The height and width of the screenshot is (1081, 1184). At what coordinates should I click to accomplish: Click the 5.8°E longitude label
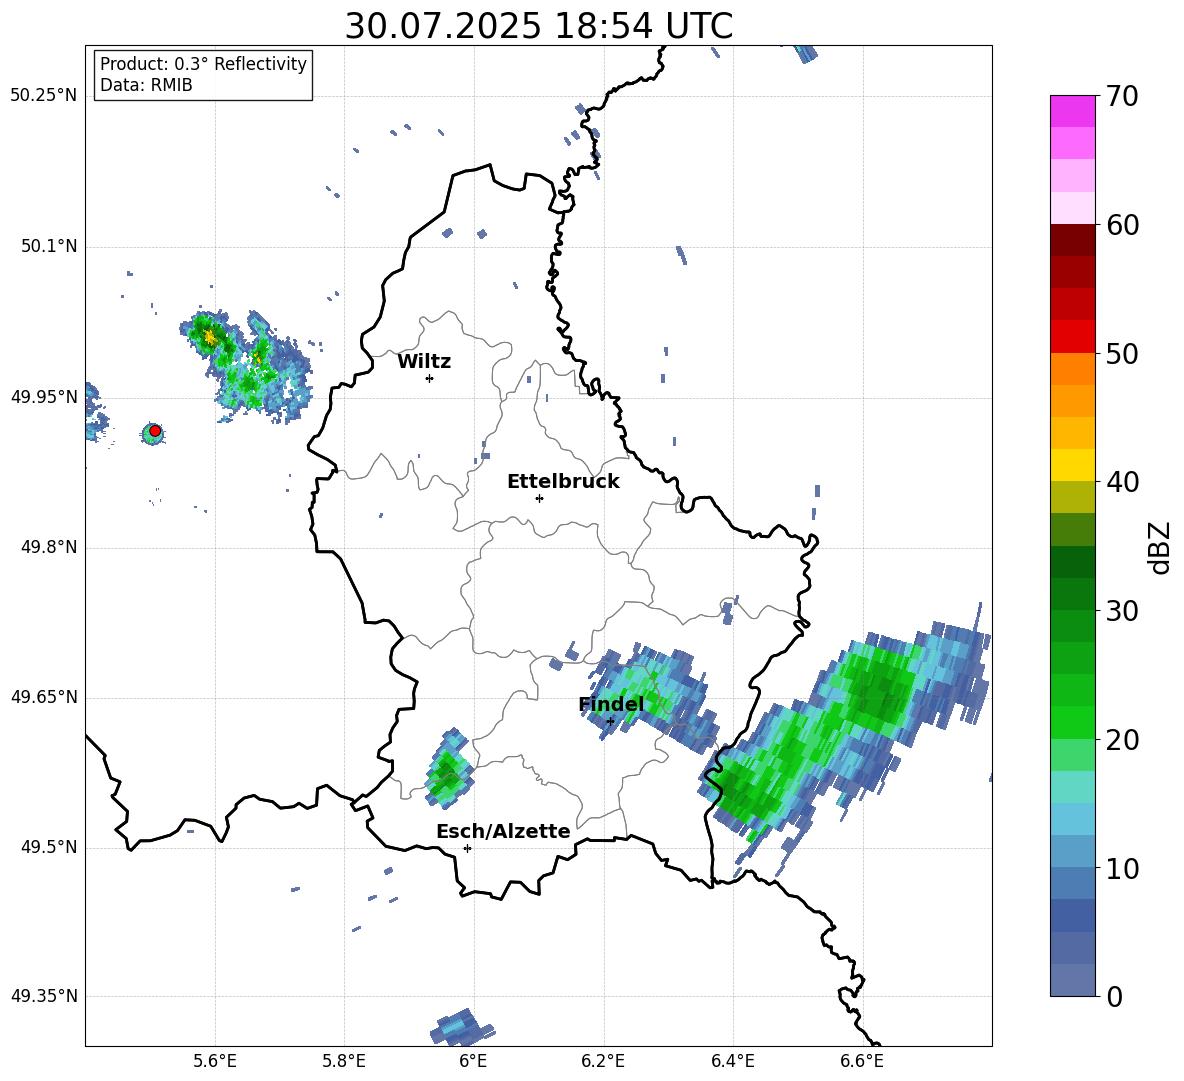(344, 1061)
